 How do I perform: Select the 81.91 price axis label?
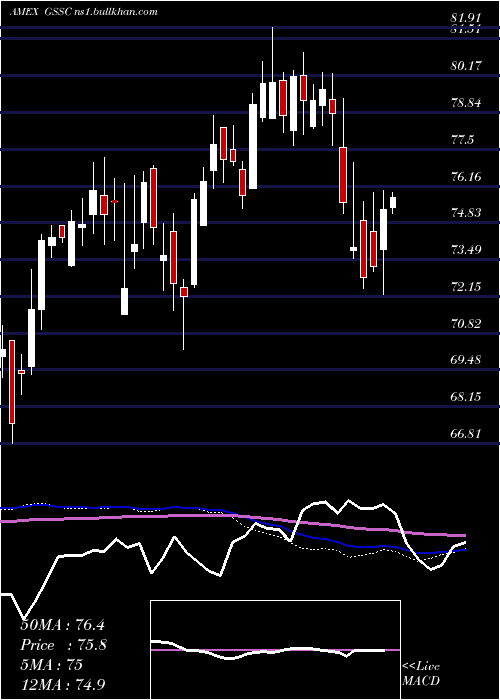point(466,19)
